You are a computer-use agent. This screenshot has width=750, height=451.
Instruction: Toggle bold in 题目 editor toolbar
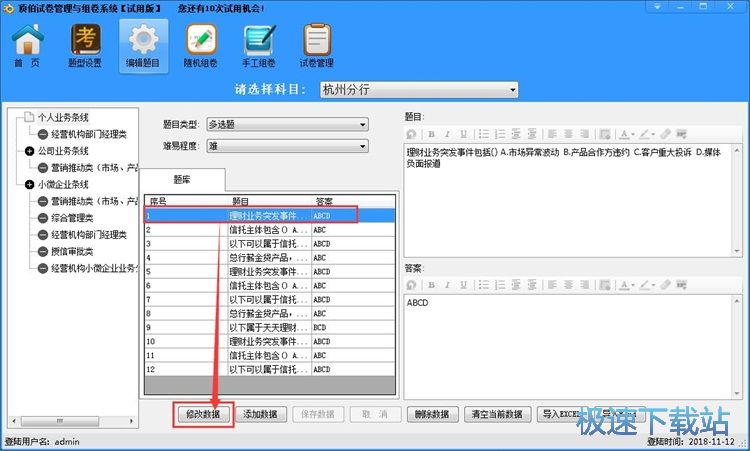[x=431, y=134]
